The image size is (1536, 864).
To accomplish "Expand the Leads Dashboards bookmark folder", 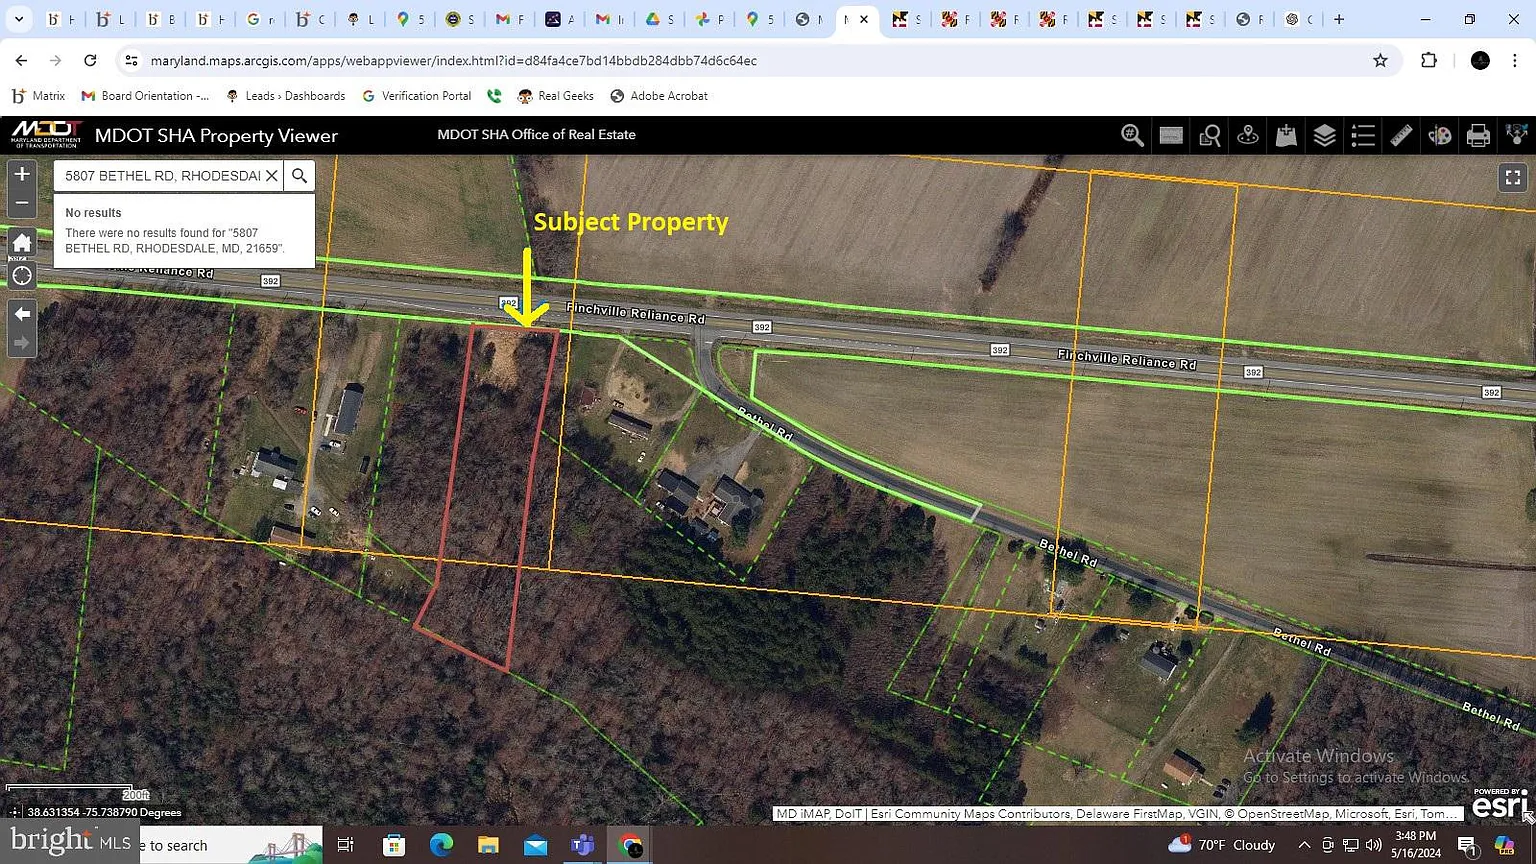I will pyautogui.click(x=296, y=95).
